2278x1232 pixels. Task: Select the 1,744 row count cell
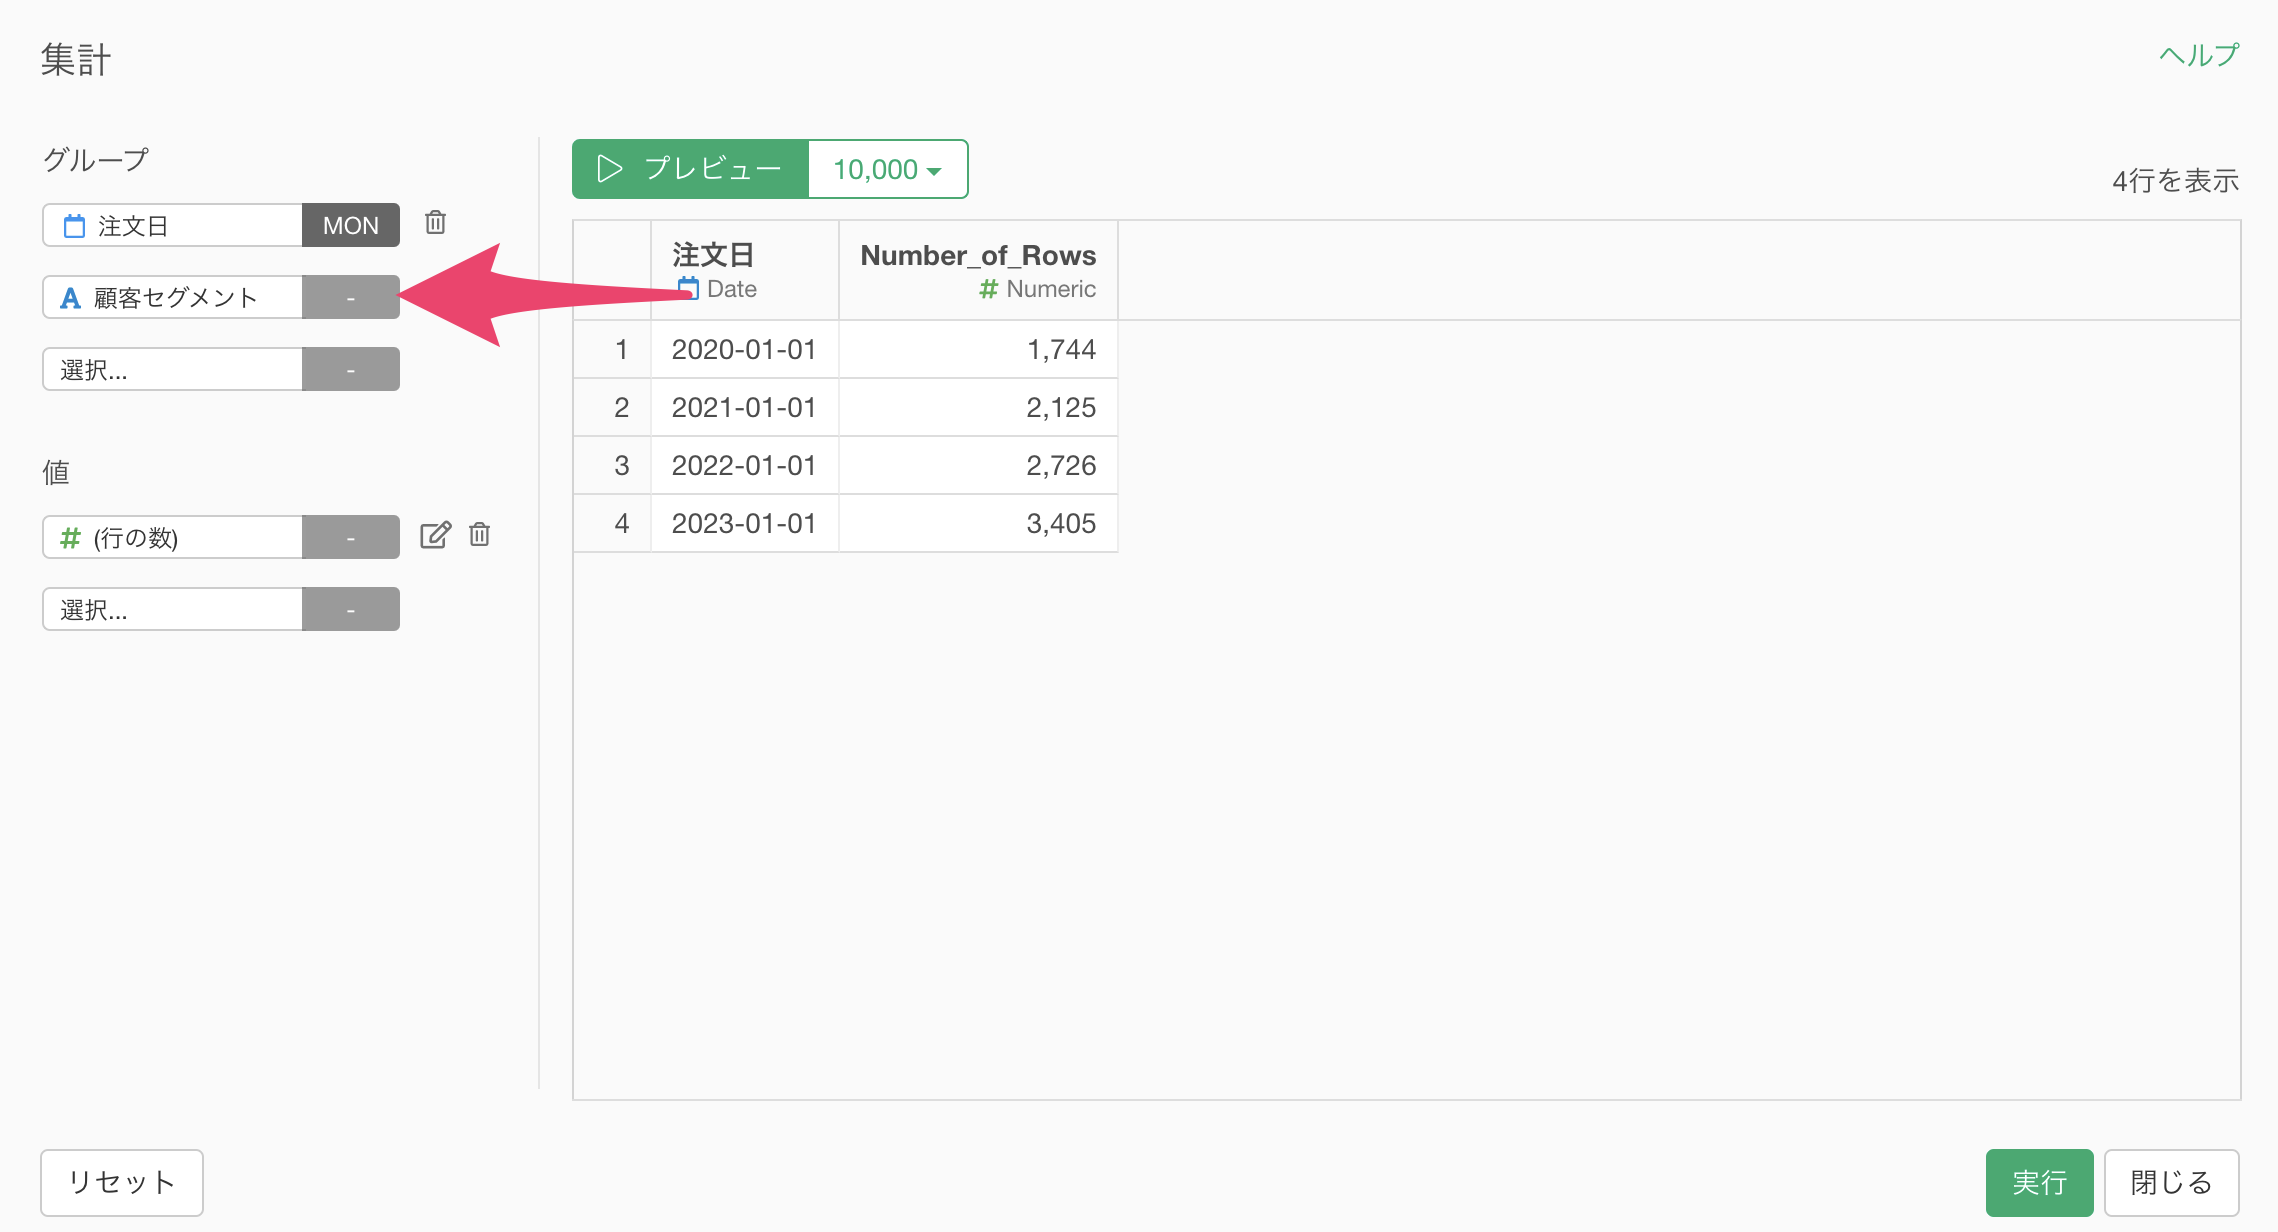[978, 349]
